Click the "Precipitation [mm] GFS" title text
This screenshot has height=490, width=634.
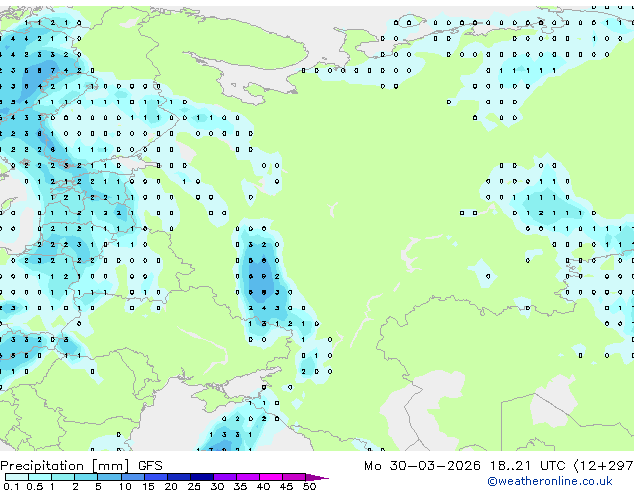(81, 466)
